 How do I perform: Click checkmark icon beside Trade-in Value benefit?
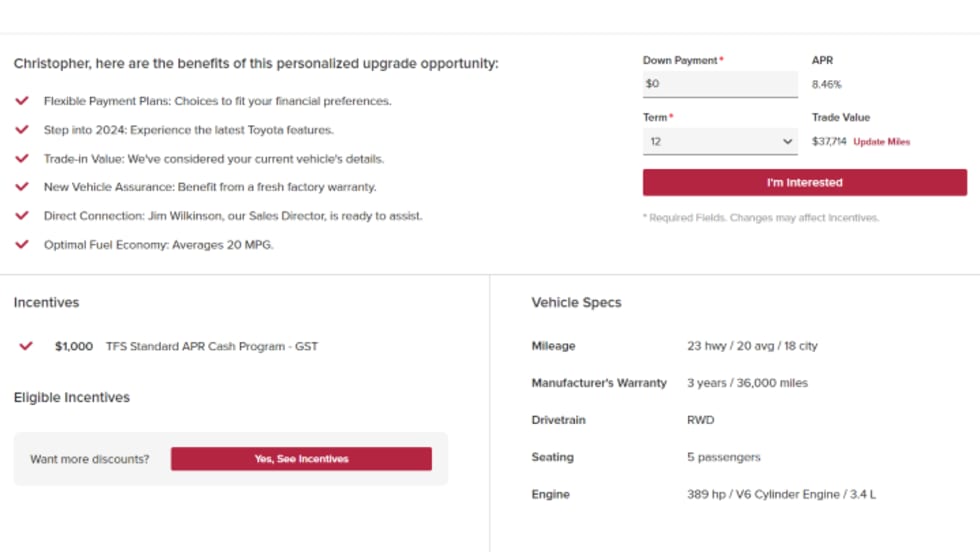pos(22,158)
